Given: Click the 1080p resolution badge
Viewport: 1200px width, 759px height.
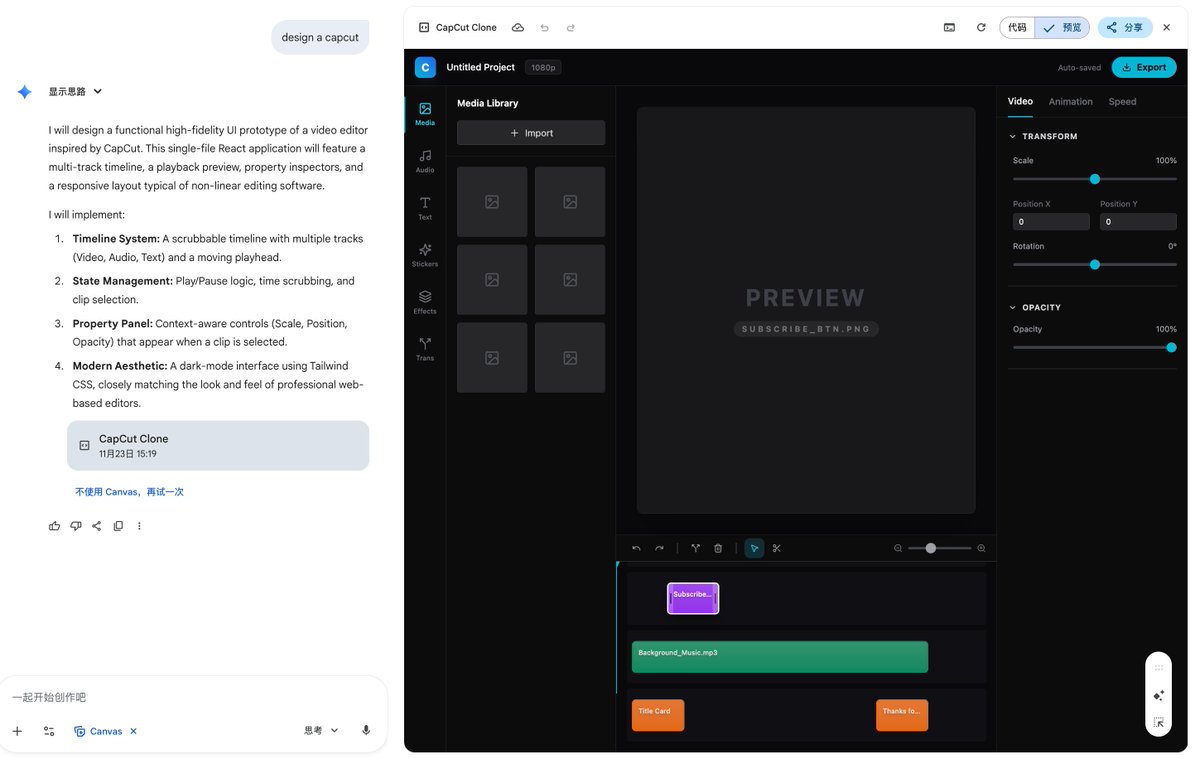Looking at the screenshot, I should pos(543,67).
